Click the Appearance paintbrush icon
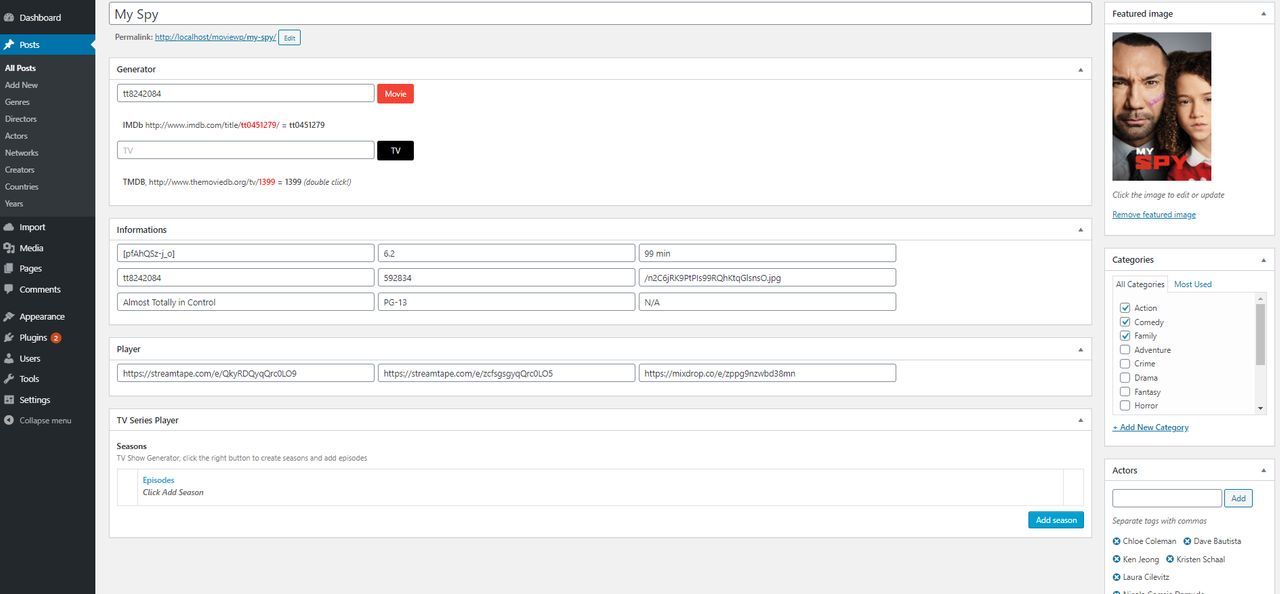 point(9,317)
